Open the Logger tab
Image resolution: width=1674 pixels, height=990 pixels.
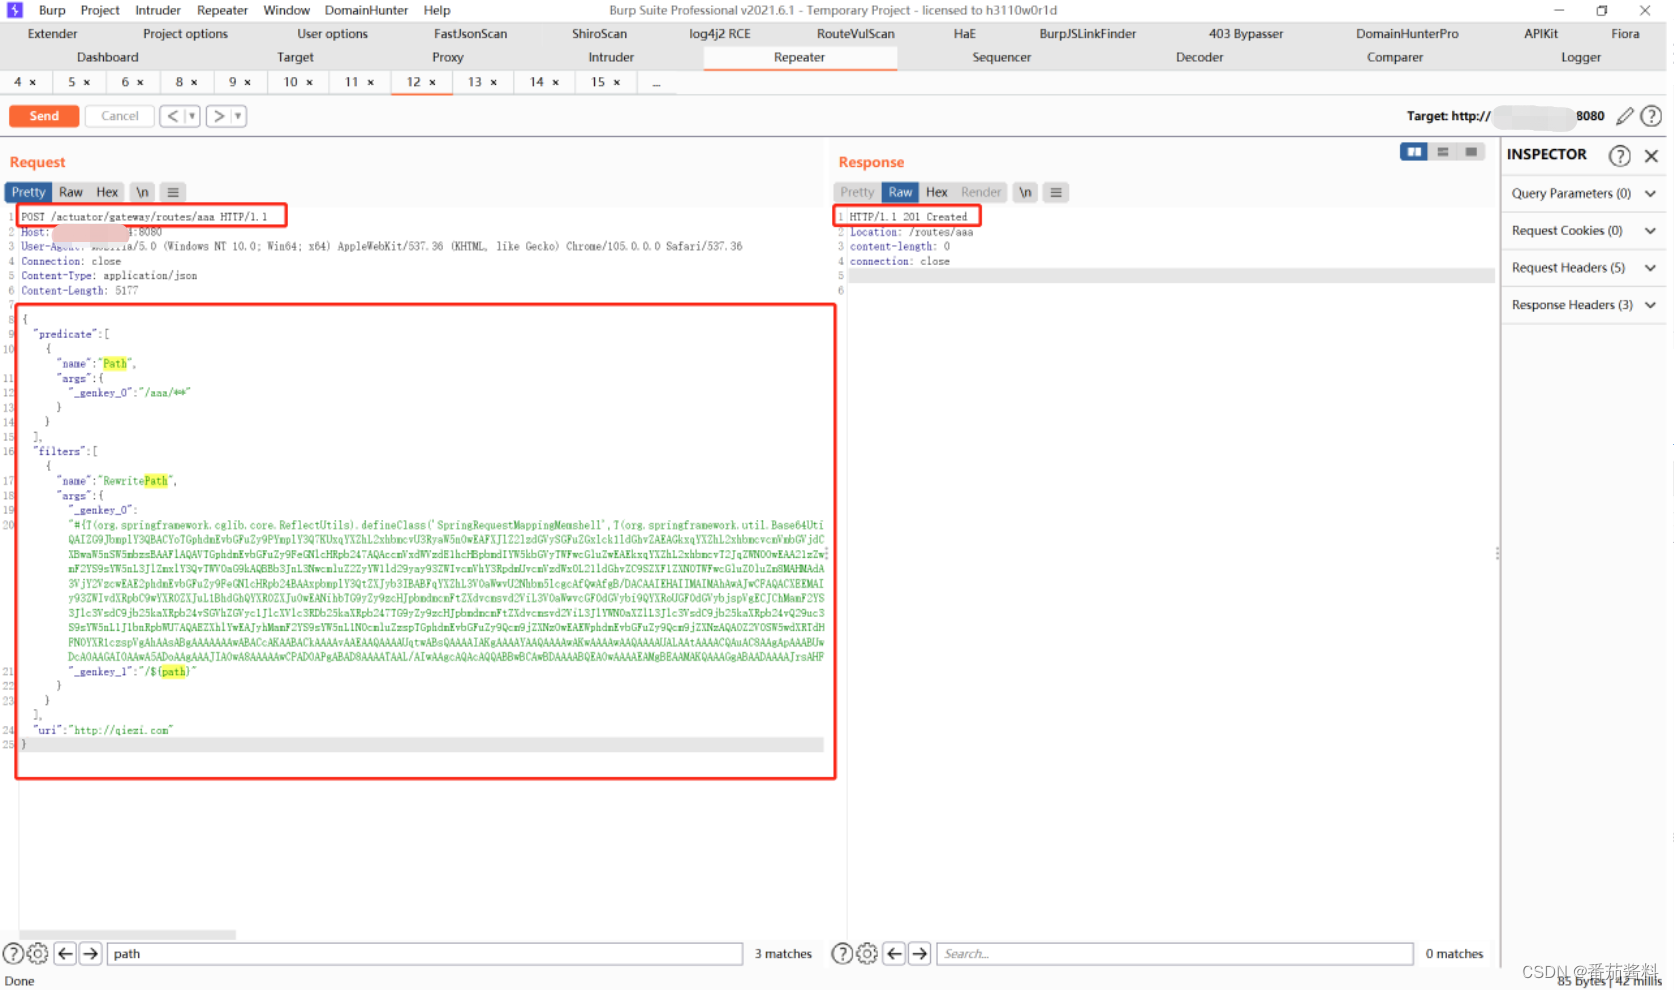1580,57
